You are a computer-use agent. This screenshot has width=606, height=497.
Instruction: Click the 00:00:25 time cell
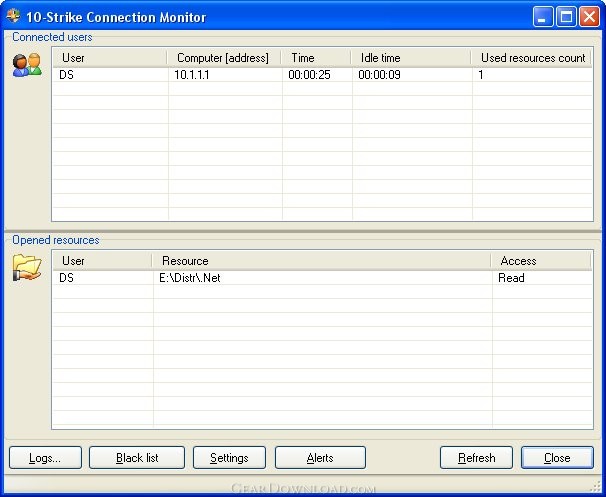[x=309, y=75]
